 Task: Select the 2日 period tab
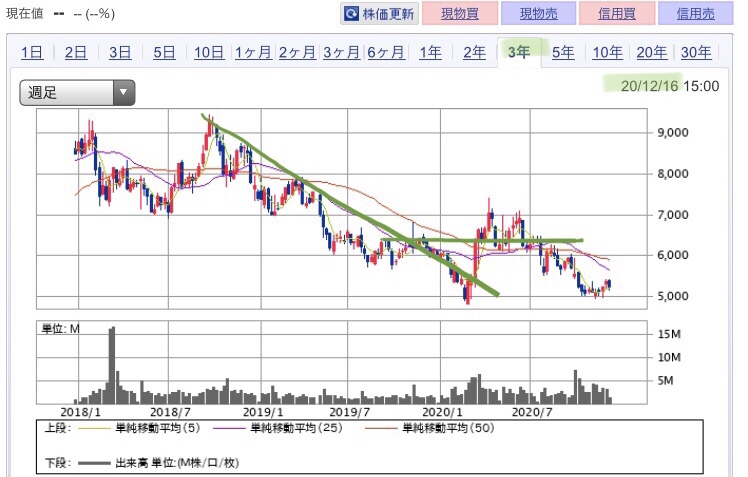[x=76, y=52]
